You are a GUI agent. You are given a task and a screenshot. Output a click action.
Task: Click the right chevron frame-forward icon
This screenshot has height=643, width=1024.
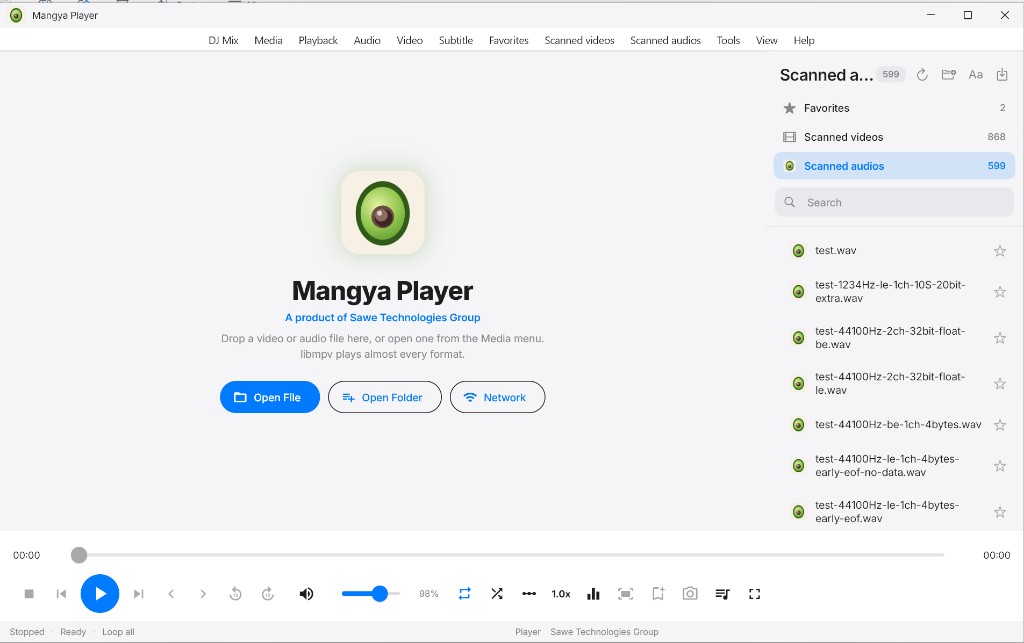point(203,593)
